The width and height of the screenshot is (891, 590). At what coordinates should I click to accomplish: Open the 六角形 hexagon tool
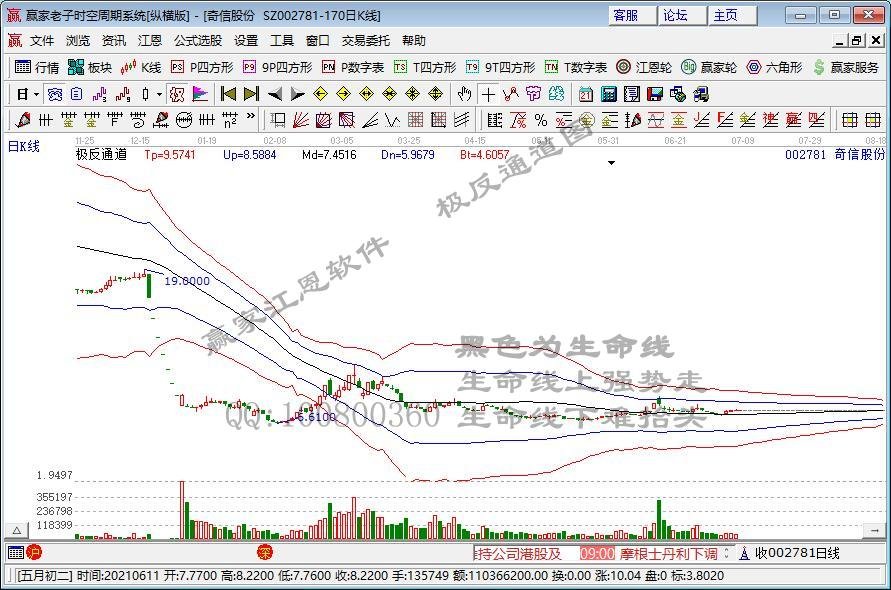pos(774,68)
